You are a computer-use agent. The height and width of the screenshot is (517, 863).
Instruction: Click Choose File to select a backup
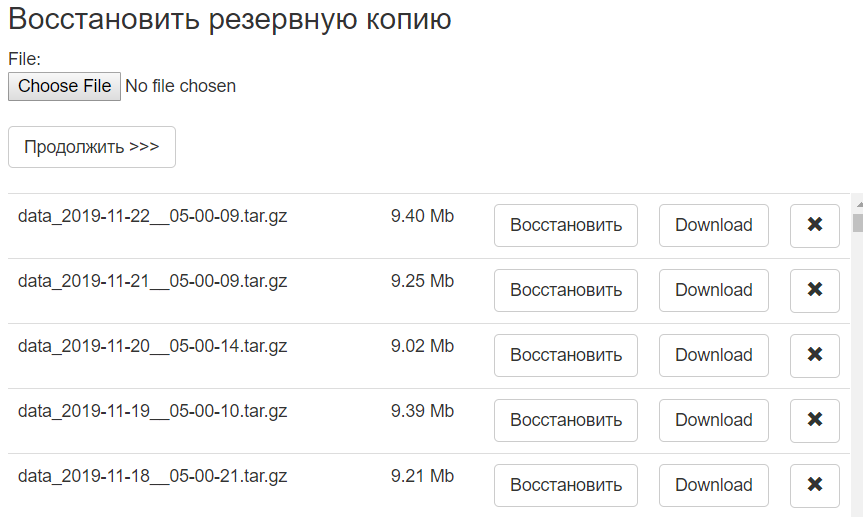[x=65, y=86]
